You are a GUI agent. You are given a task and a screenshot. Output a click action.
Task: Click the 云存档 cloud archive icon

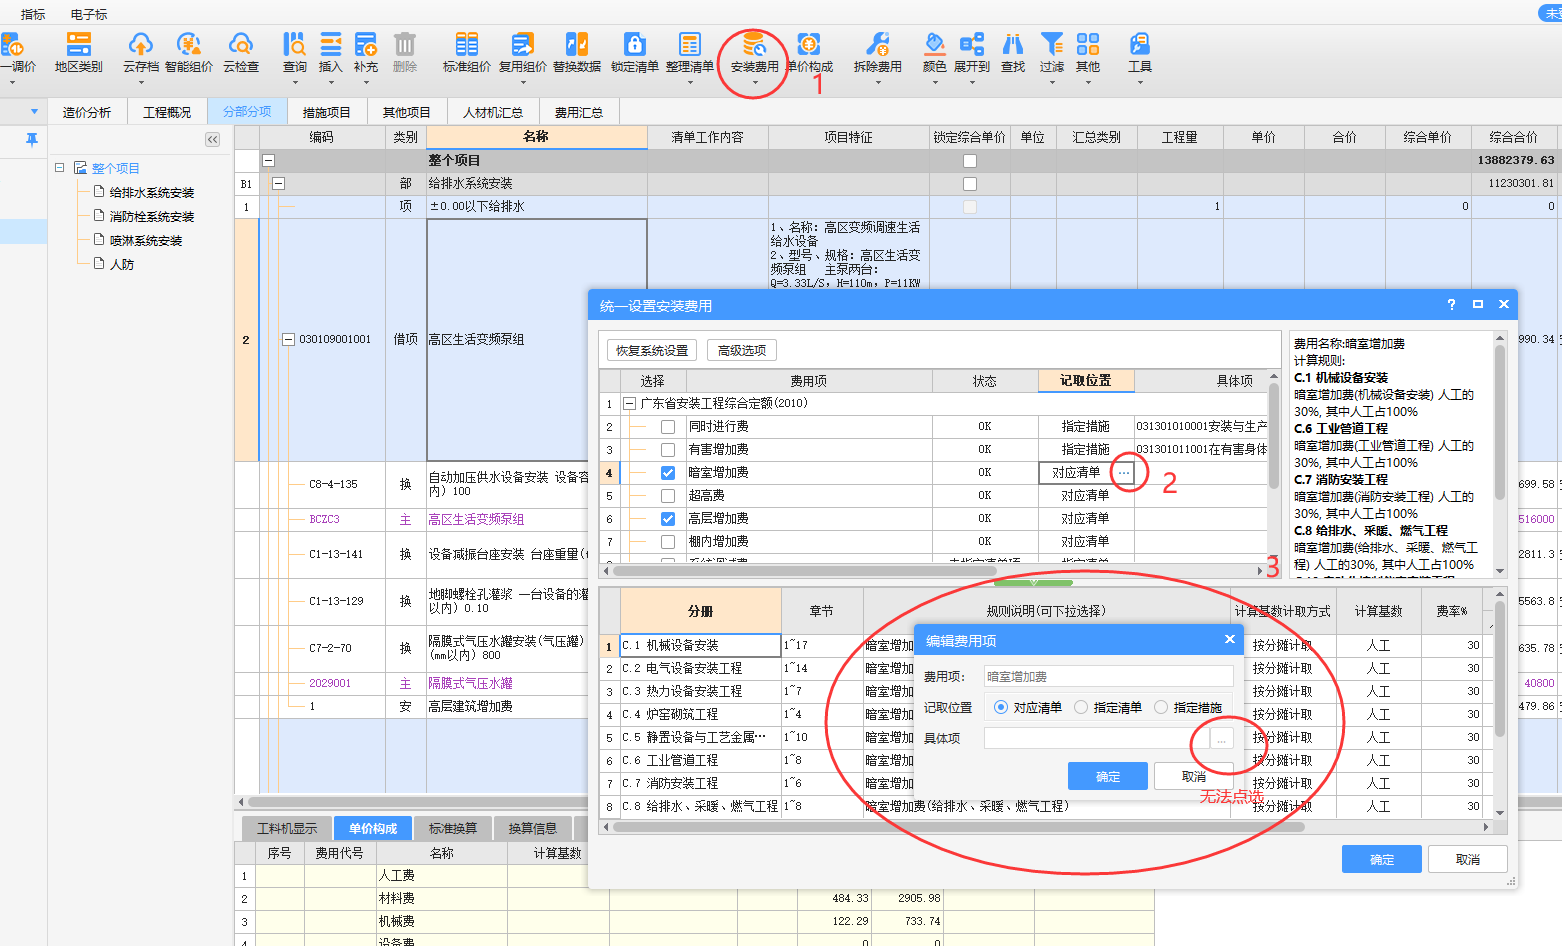tap(141, 45)
